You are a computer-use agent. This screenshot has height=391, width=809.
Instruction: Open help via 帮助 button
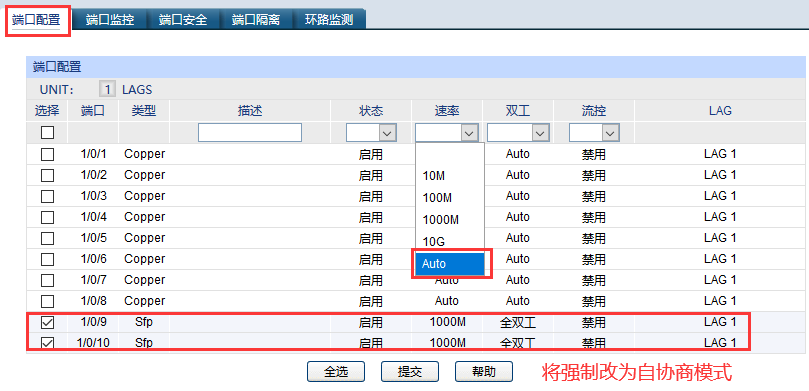484,371
